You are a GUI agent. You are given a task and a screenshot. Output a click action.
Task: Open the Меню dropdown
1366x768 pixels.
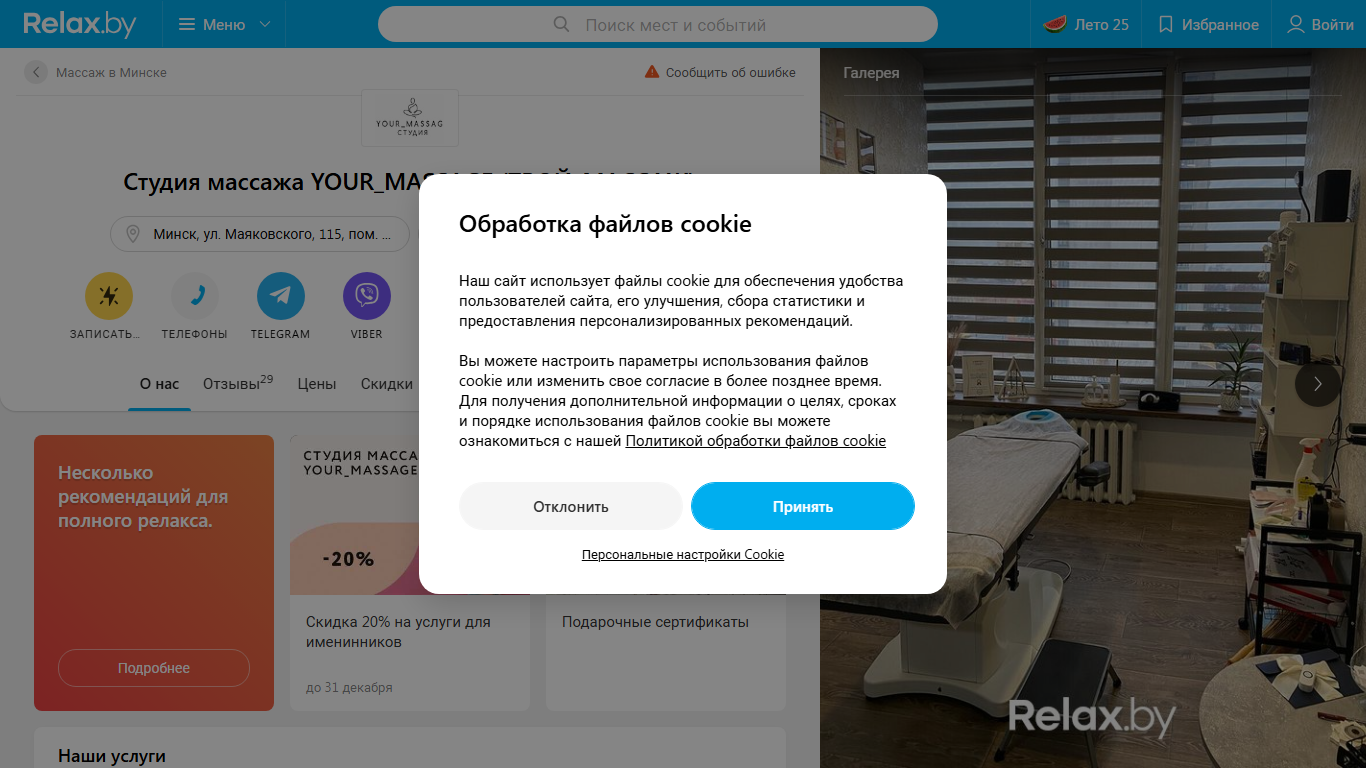[224, 24]
